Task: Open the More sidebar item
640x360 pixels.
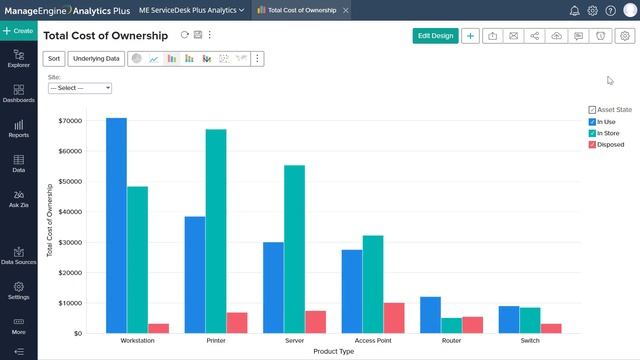Action: [x=18, y=326]
